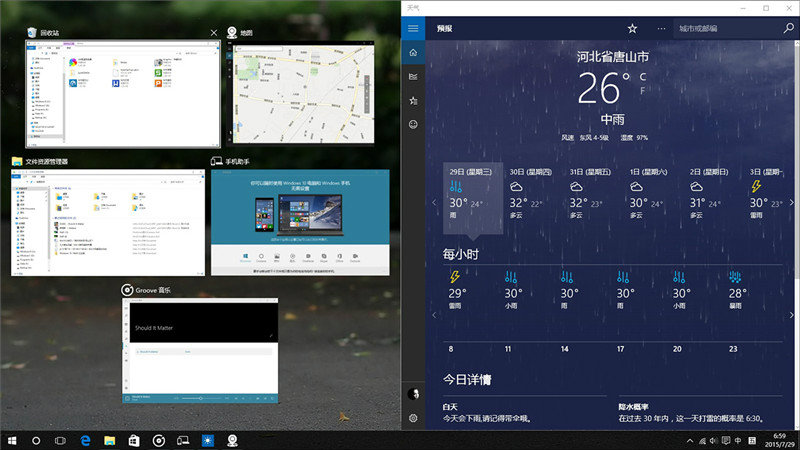Open Task View from the taskbar
This screenshot has height=450, width=800.
[60, 440]
